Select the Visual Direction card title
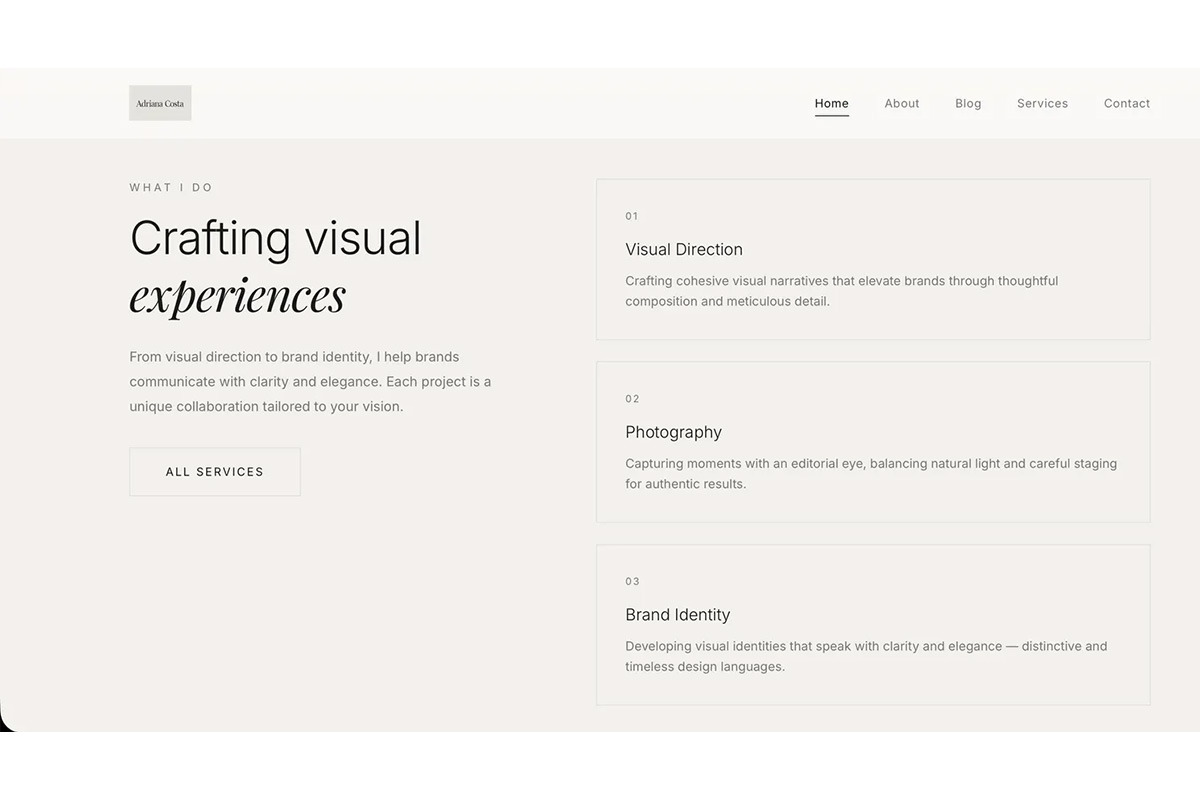The image size is (1200, 800). (684, 249)
